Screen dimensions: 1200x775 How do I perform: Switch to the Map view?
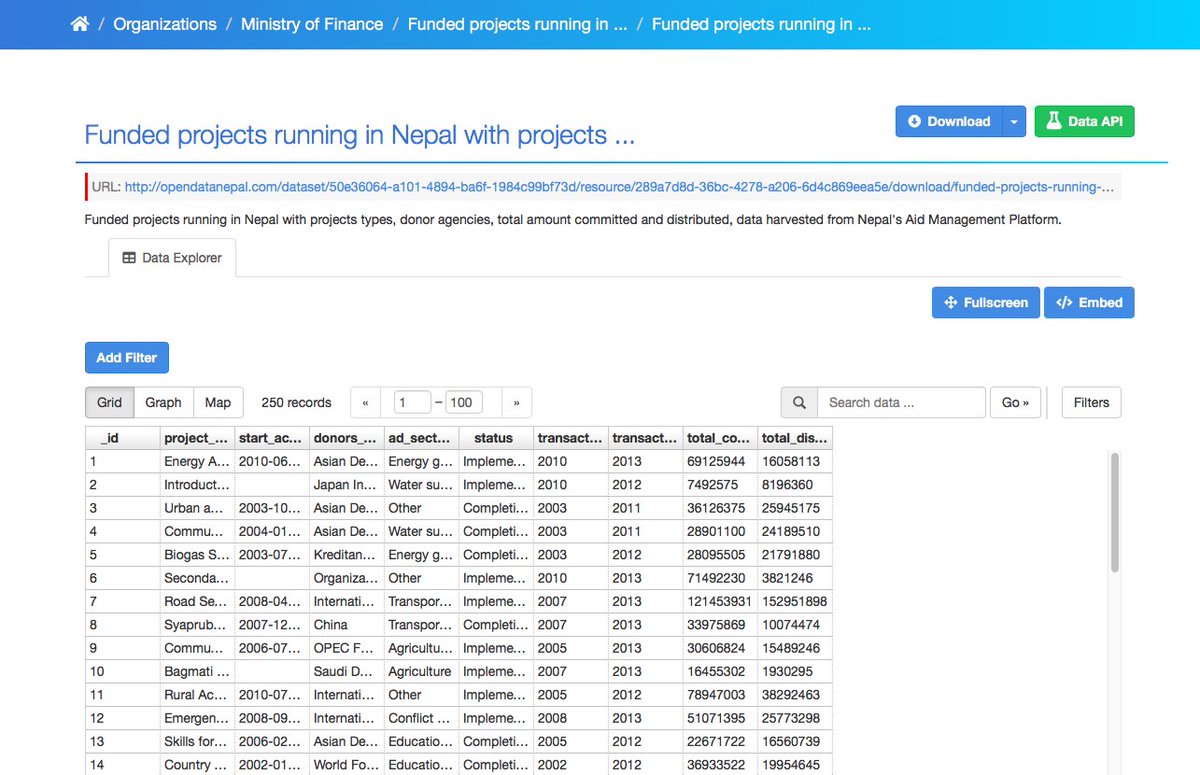pos(218,402)
